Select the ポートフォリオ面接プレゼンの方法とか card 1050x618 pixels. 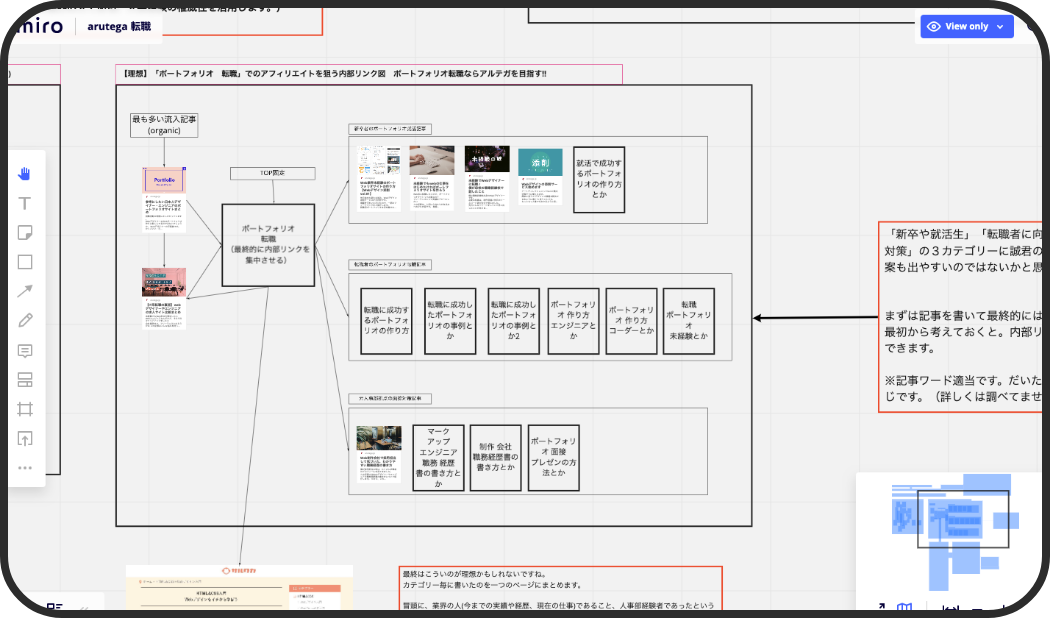[x=554, y=457]
